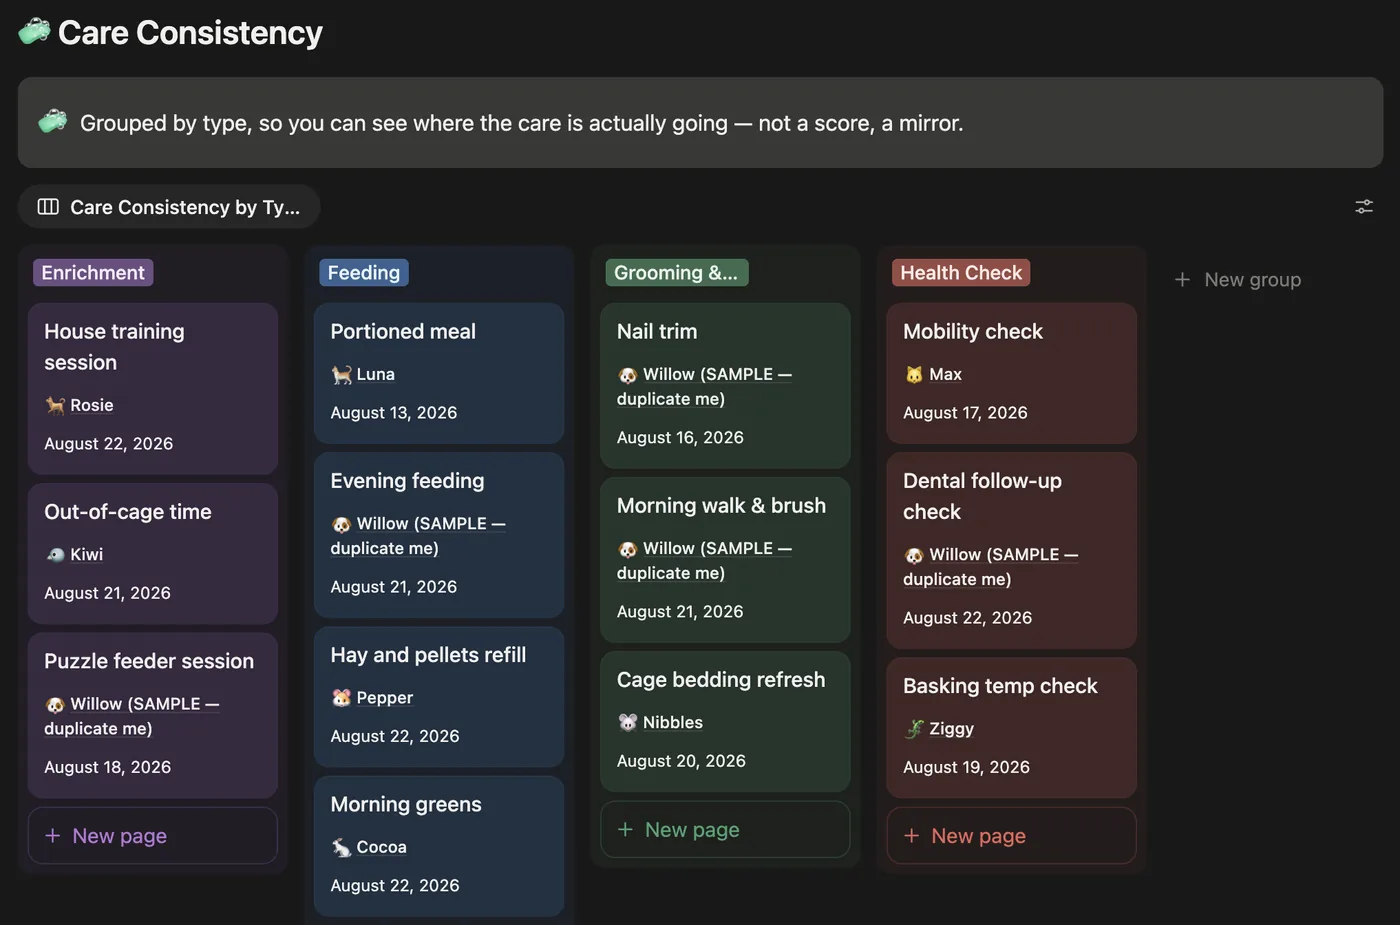
Task: Click Cocoa's rabbit icon in Morning greens card
Action: click(342, 847)
